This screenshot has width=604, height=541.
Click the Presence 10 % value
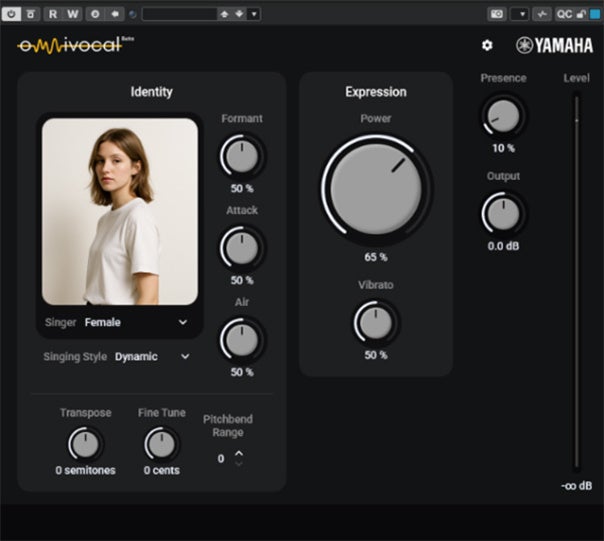coord(503,148)
